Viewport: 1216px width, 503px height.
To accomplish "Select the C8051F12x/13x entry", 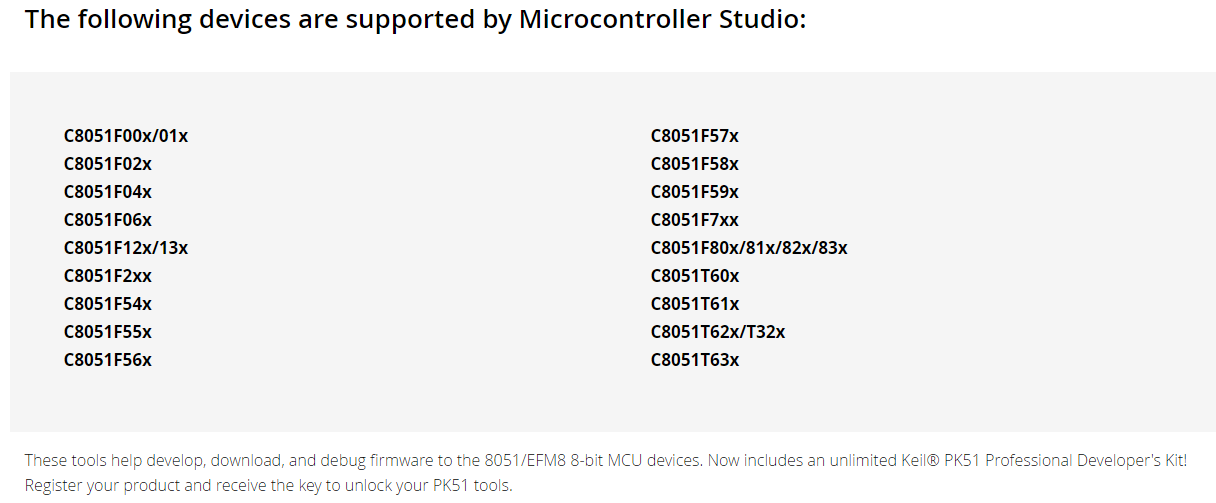I will [x=126, y=248].
